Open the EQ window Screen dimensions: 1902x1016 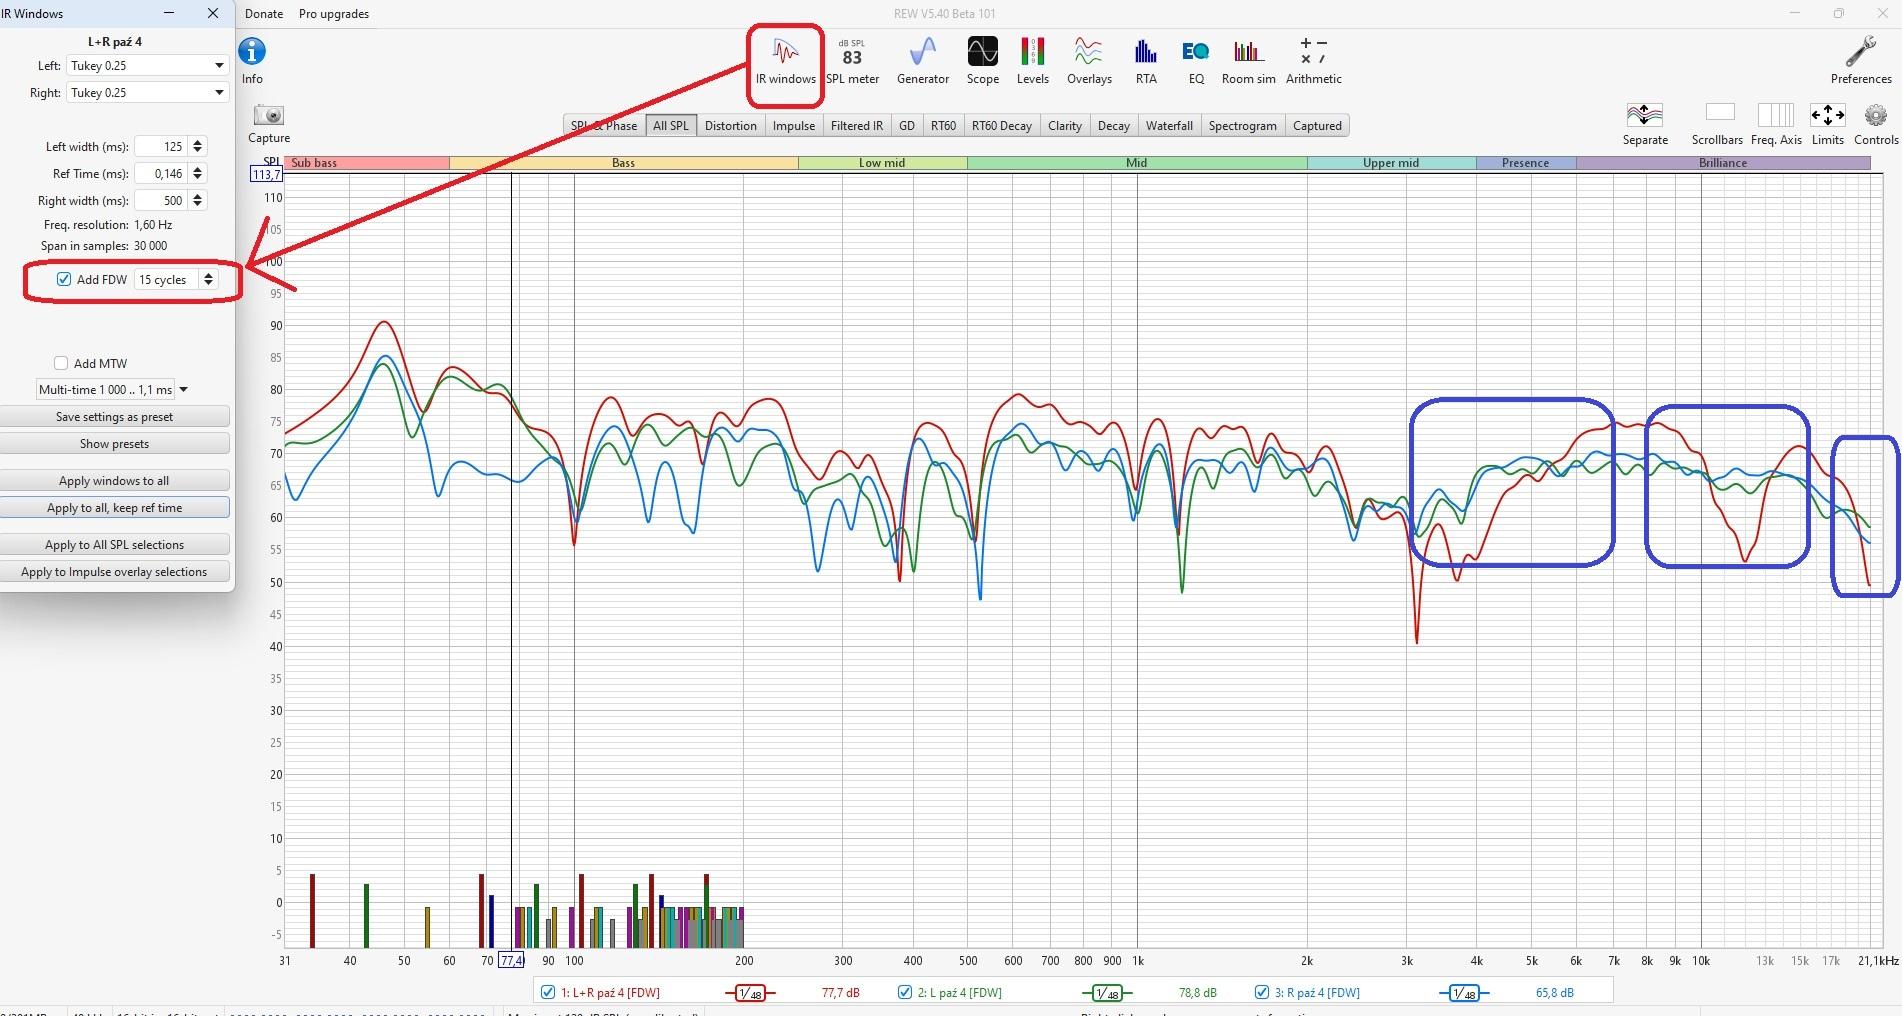tap(1195, 61)
